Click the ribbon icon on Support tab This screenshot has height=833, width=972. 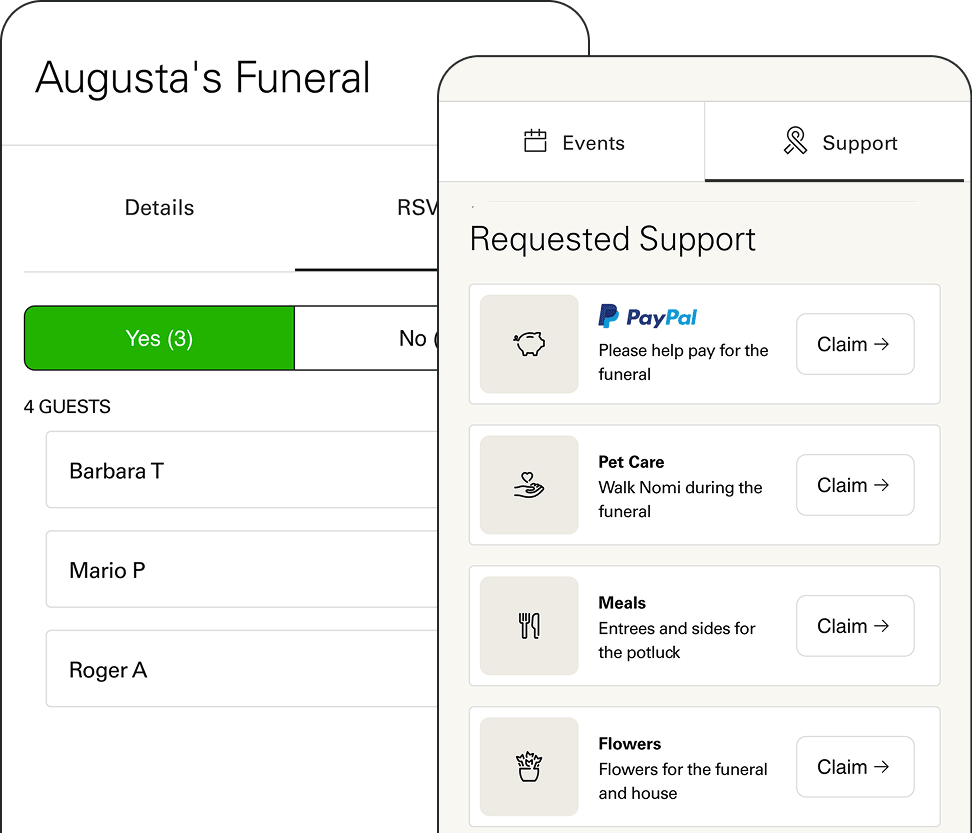tap(795, 141)
